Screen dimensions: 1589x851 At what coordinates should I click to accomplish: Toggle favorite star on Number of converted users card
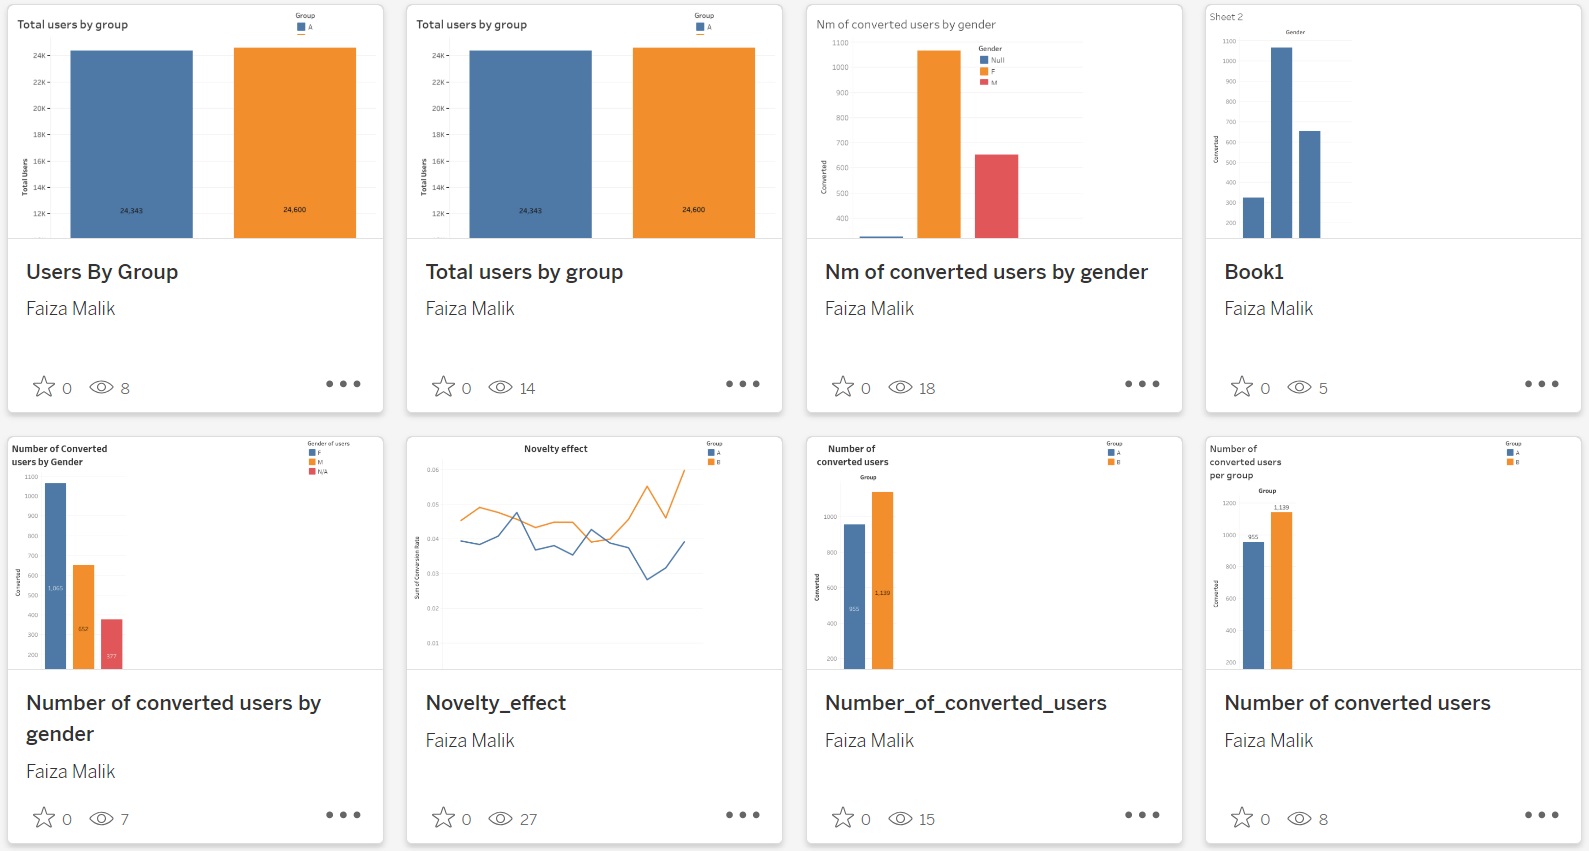1242,818
